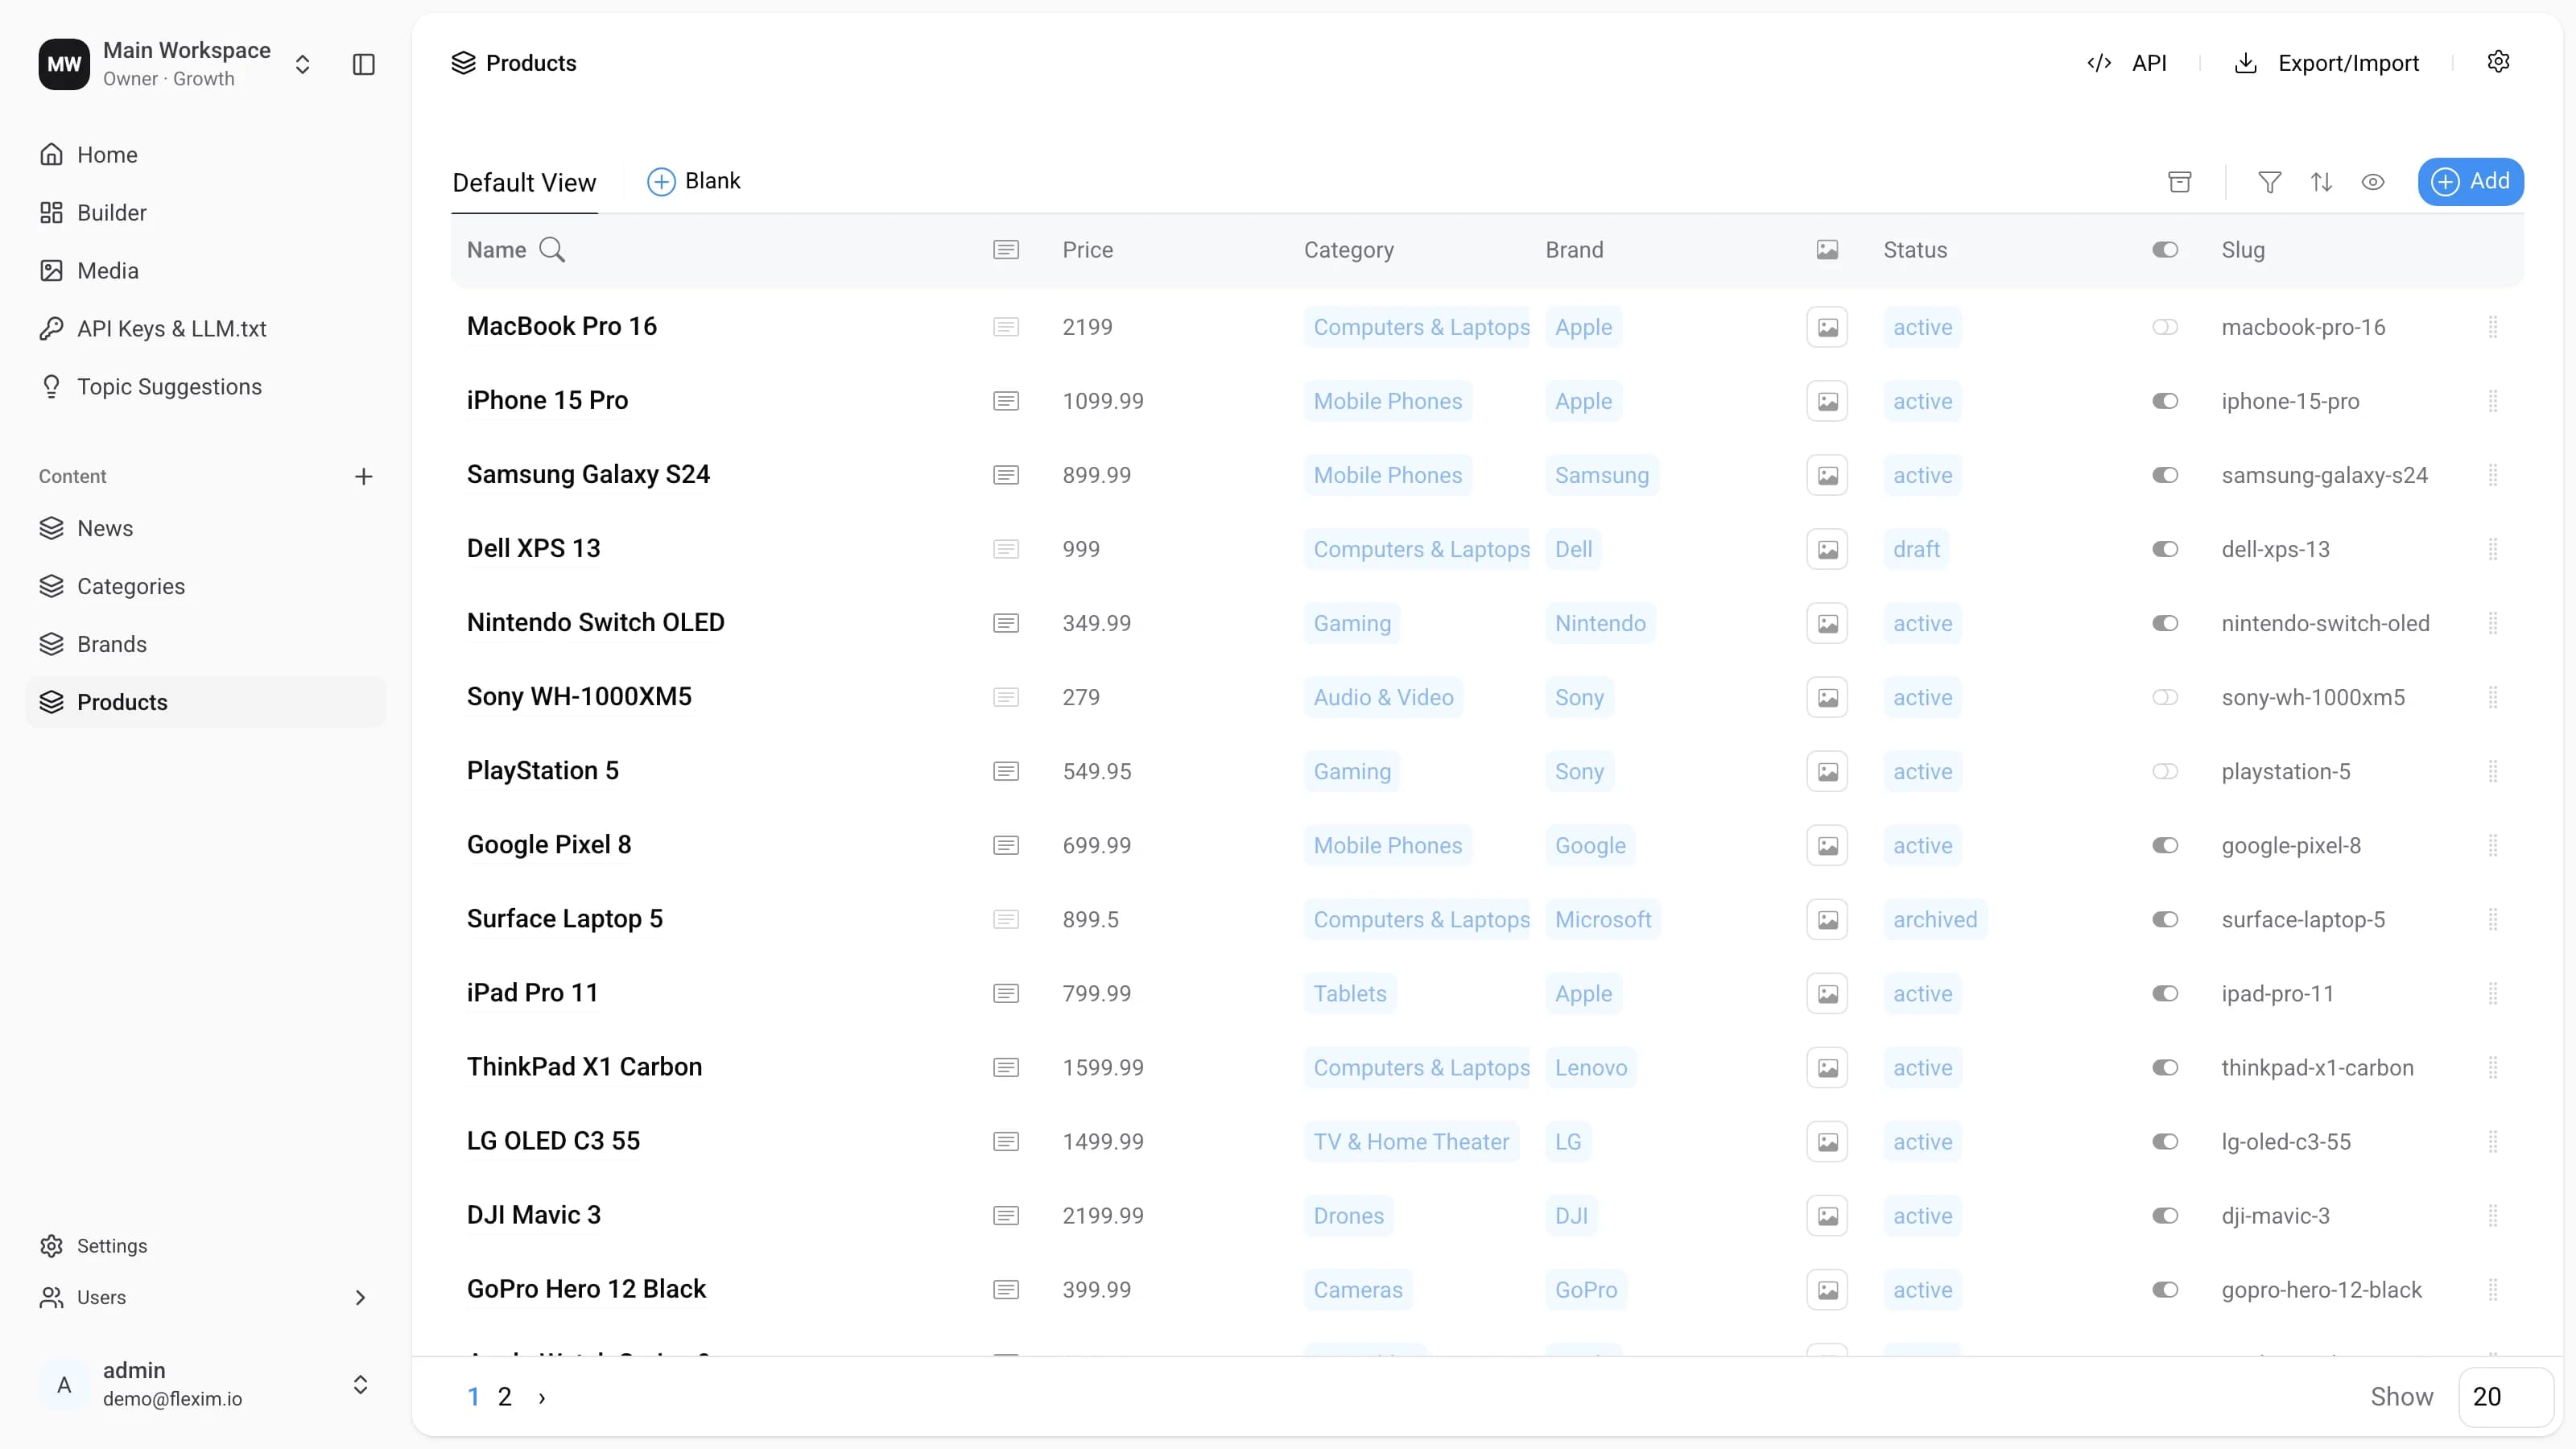This screenshot has height=1449, width=2576.
Task: Open the filter funnel icon
Action: tap(2270, 181)
